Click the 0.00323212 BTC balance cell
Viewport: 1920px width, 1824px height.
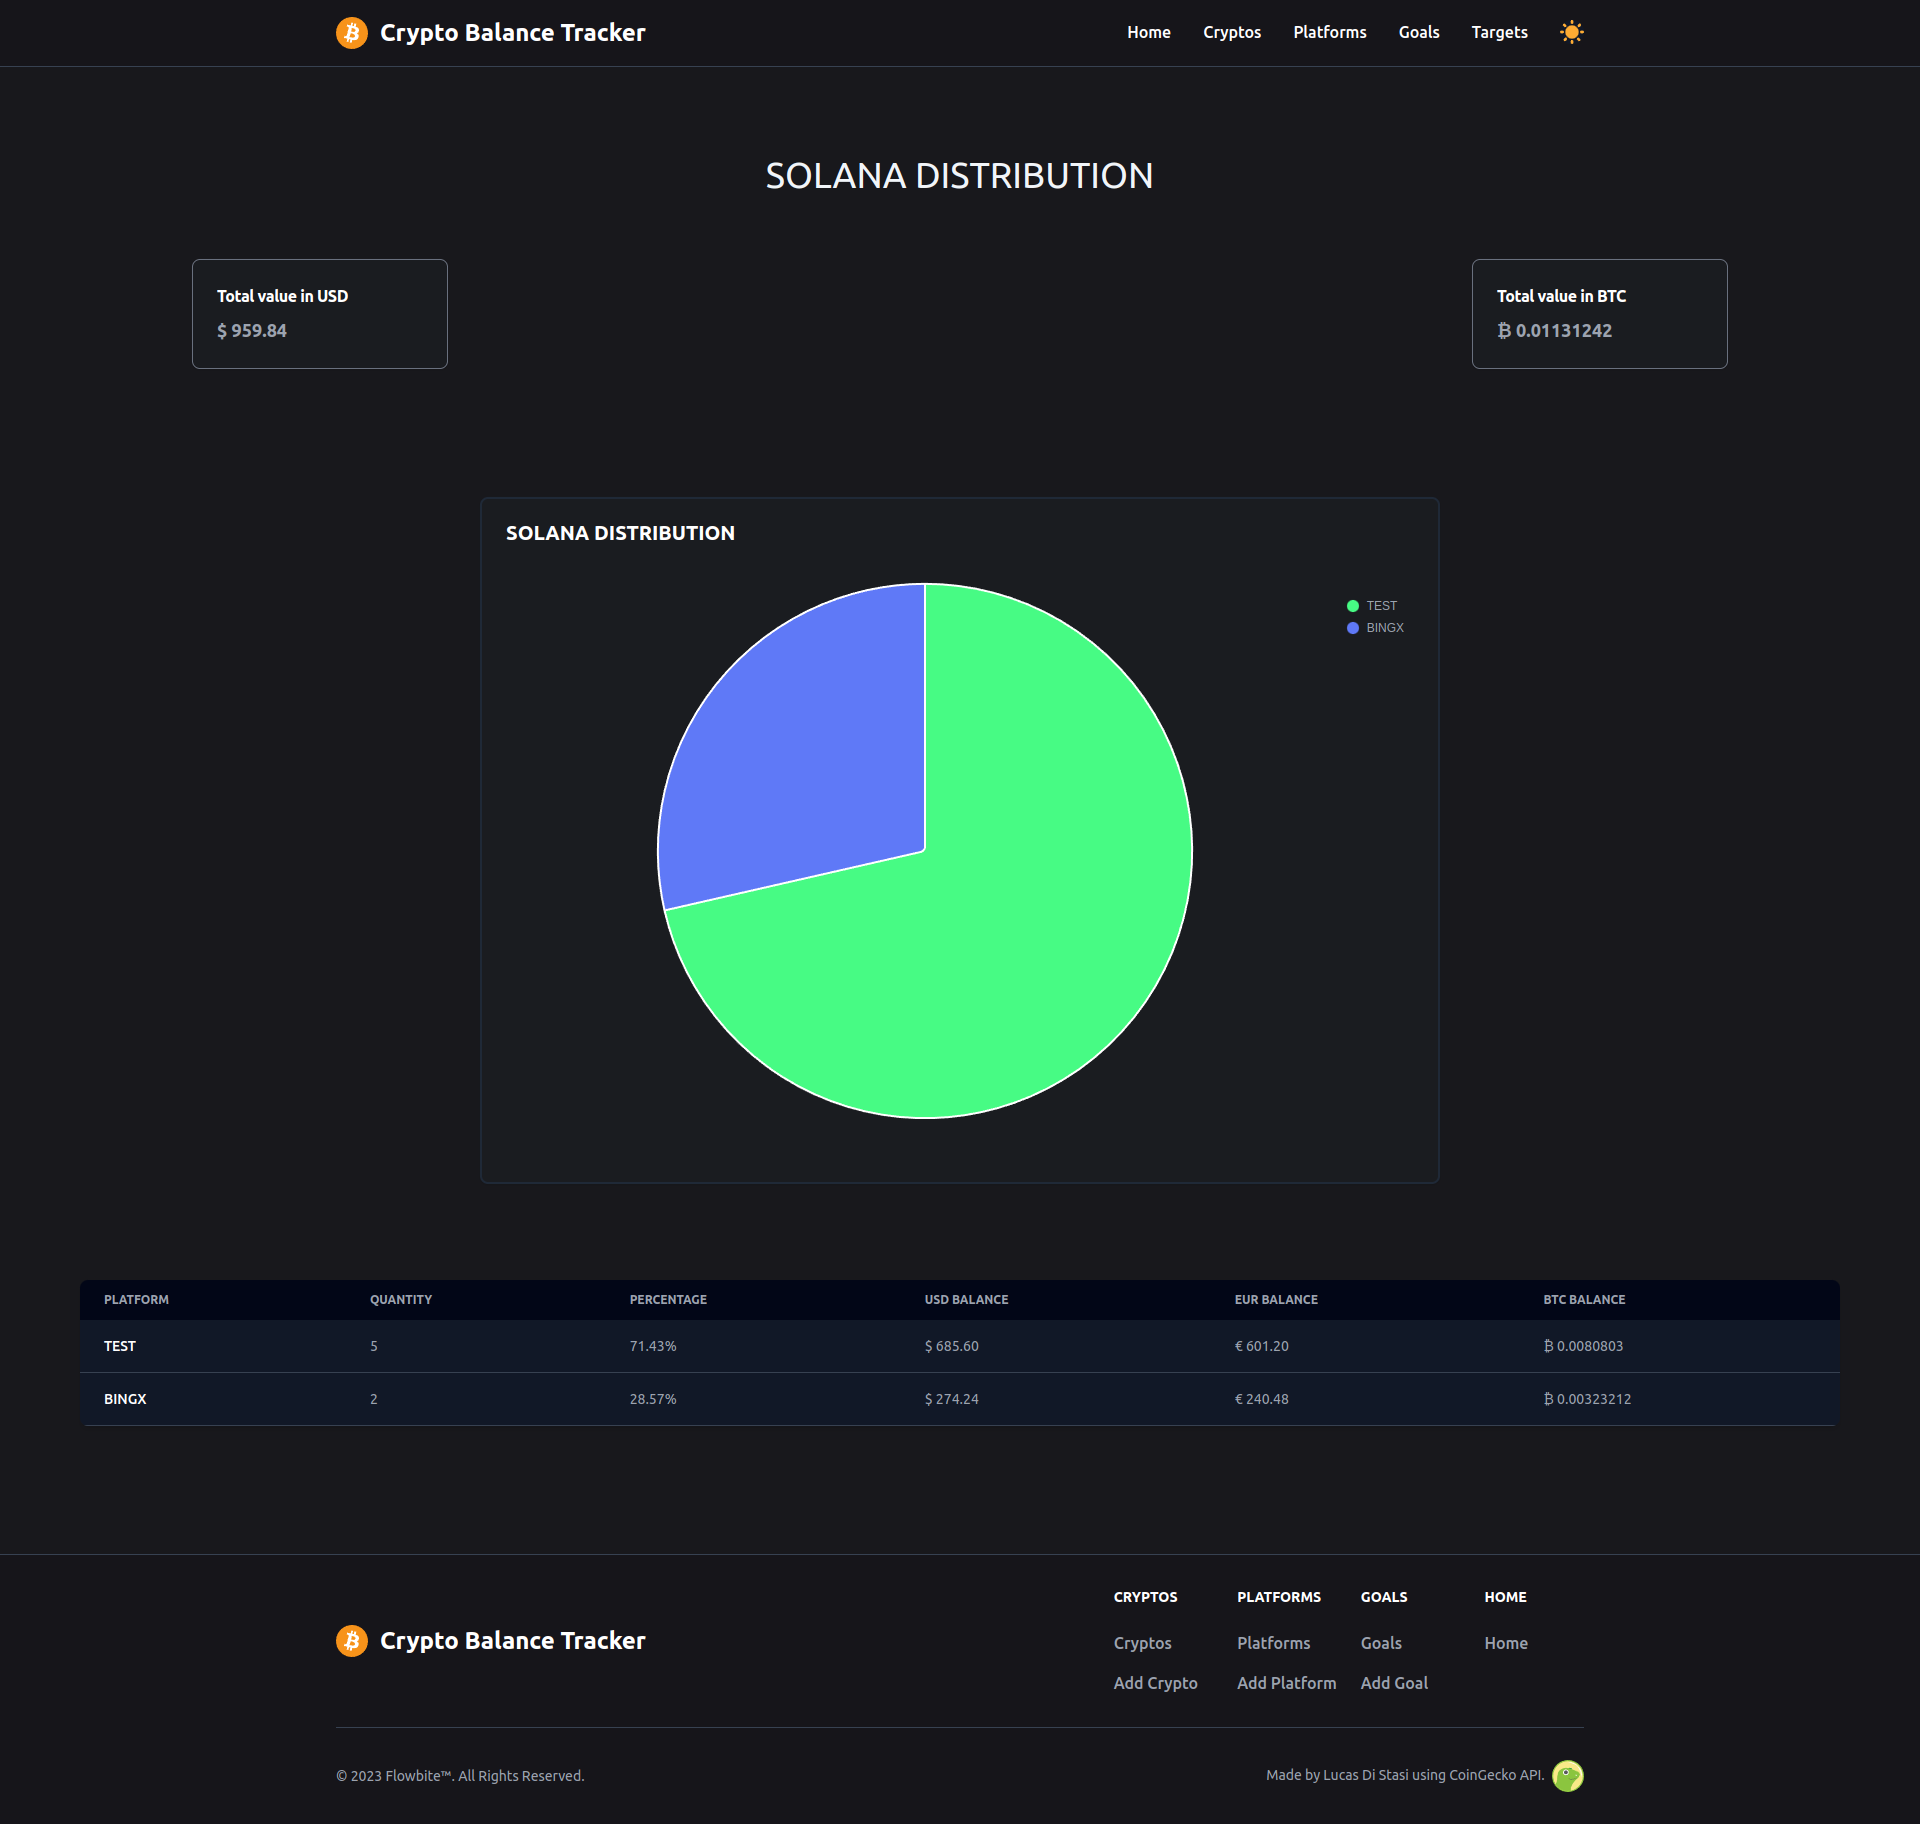(x=1587, y=1399)
